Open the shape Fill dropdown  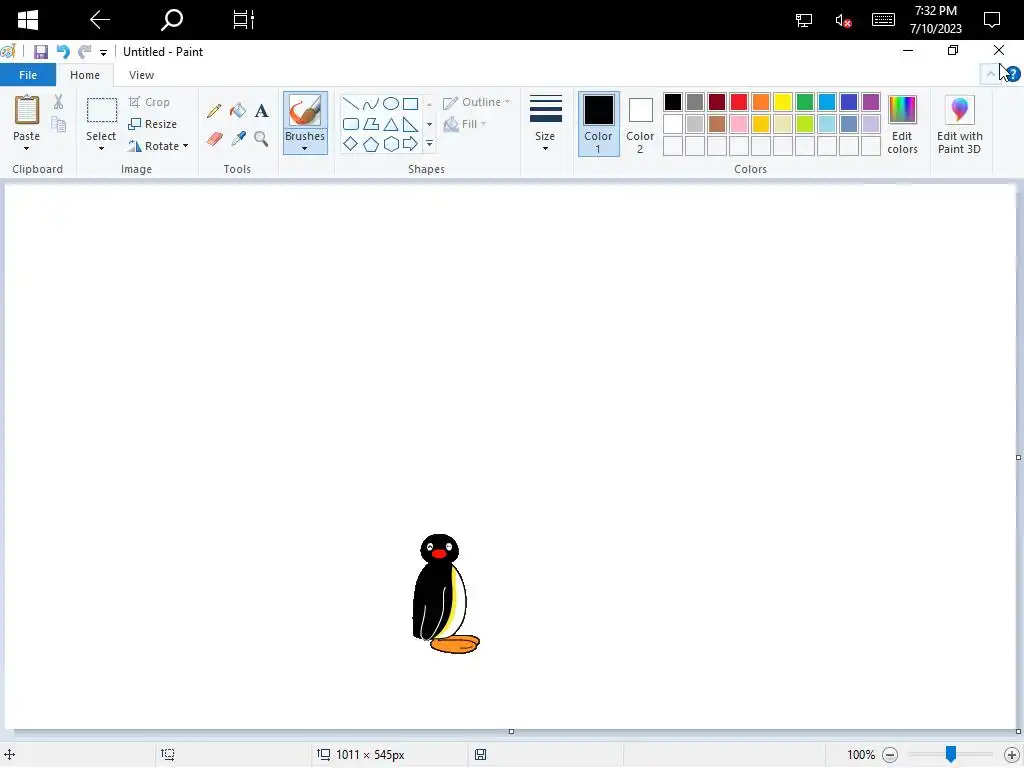pyautogui.click(x=465, y=124)
